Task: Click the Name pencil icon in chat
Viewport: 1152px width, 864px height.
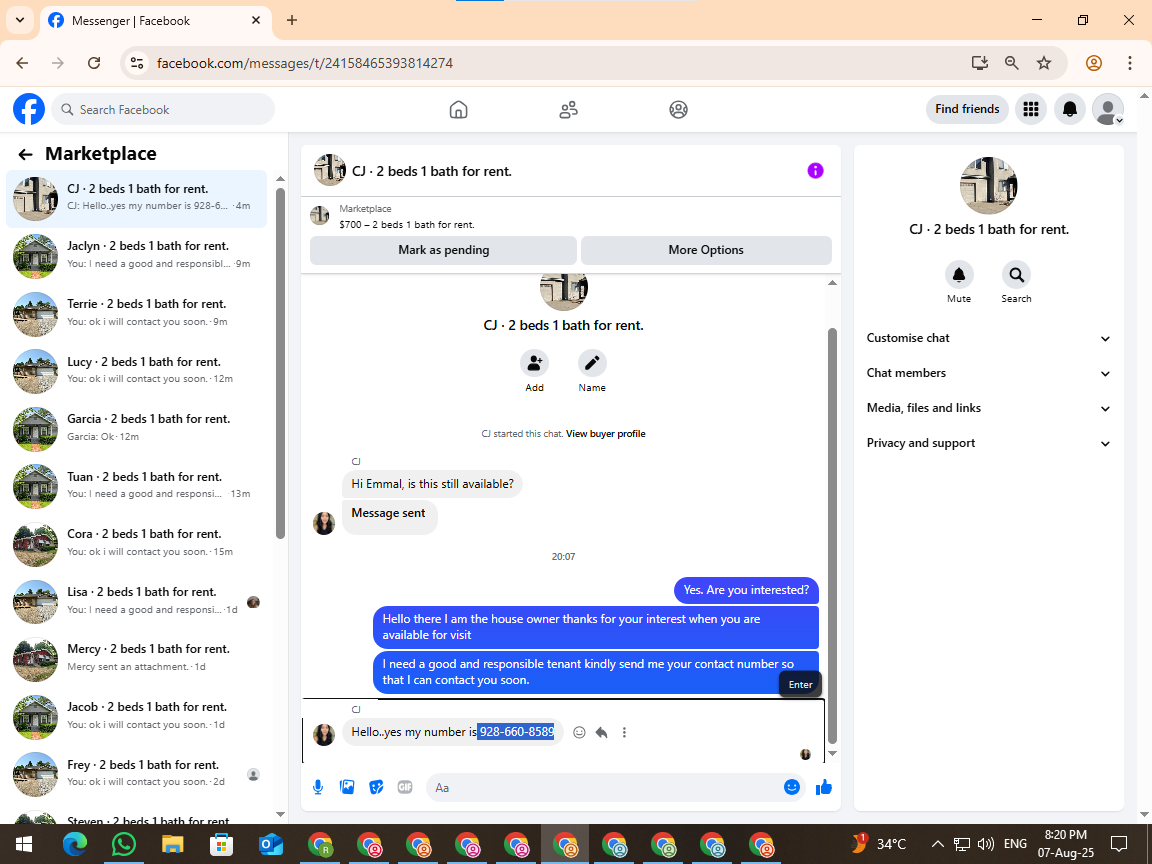Action: (x=592, y=363)
